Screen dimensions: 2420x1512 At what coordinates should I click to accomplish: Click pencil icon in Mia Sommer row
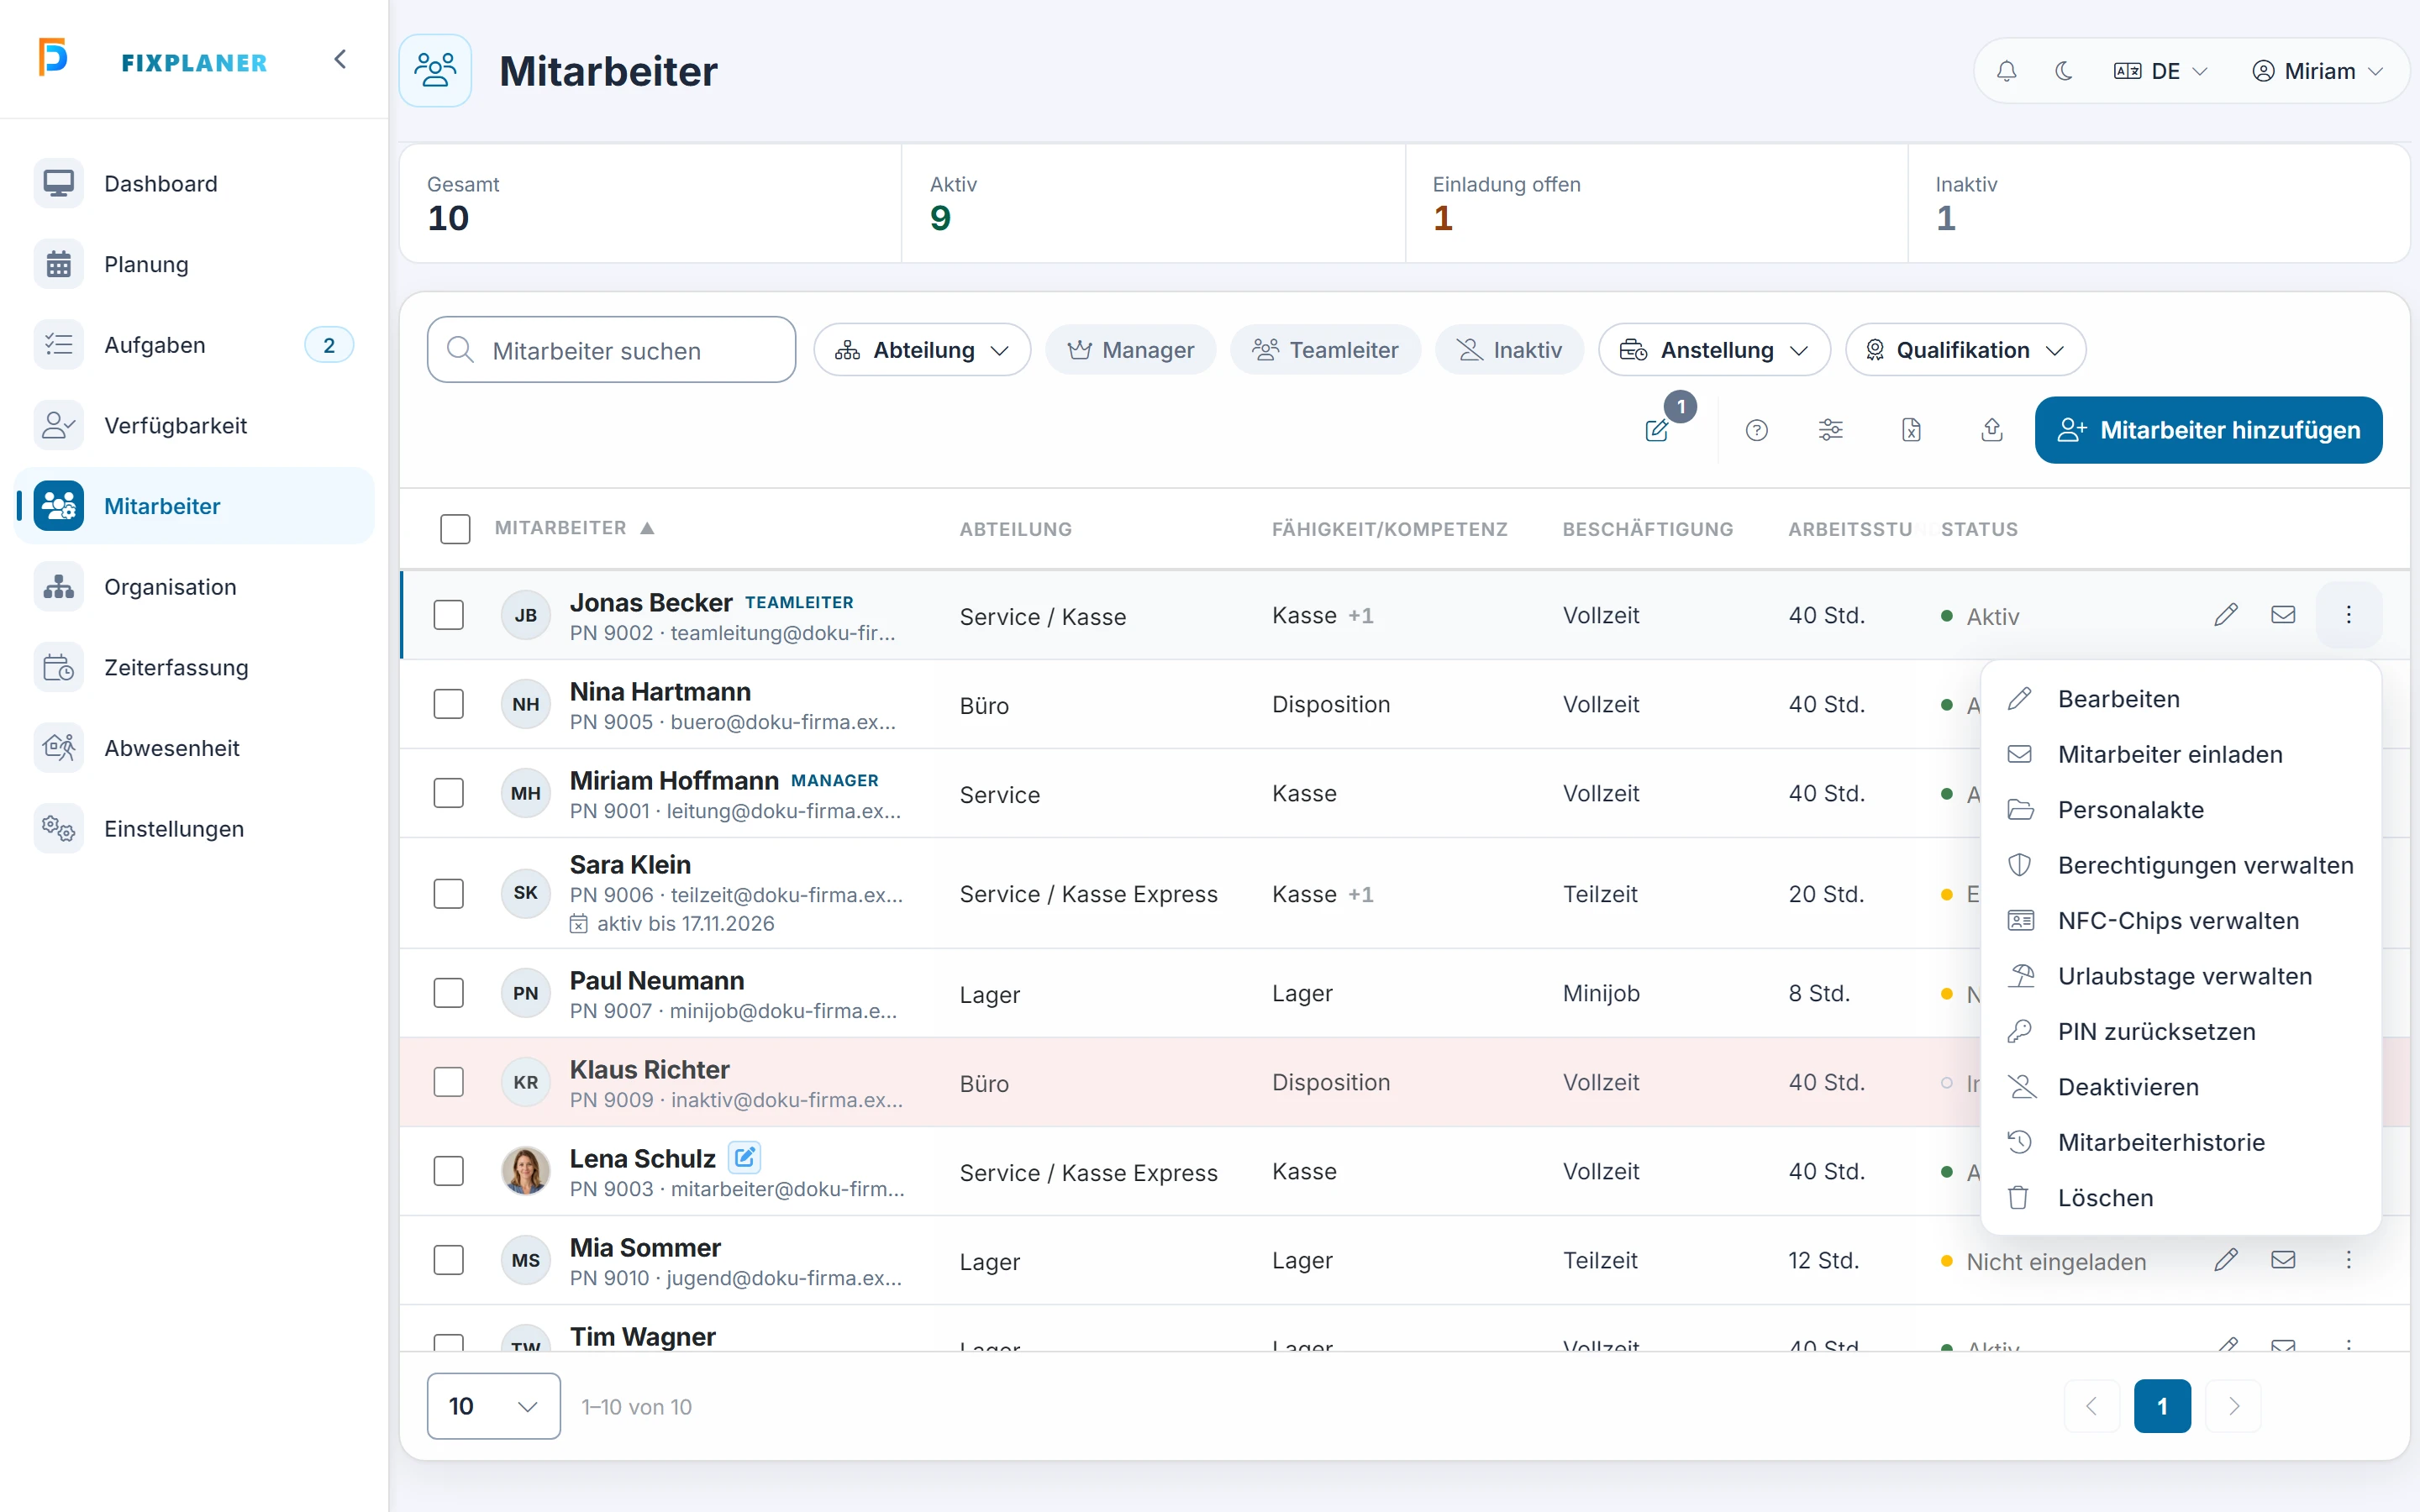coord(2225,1260)
